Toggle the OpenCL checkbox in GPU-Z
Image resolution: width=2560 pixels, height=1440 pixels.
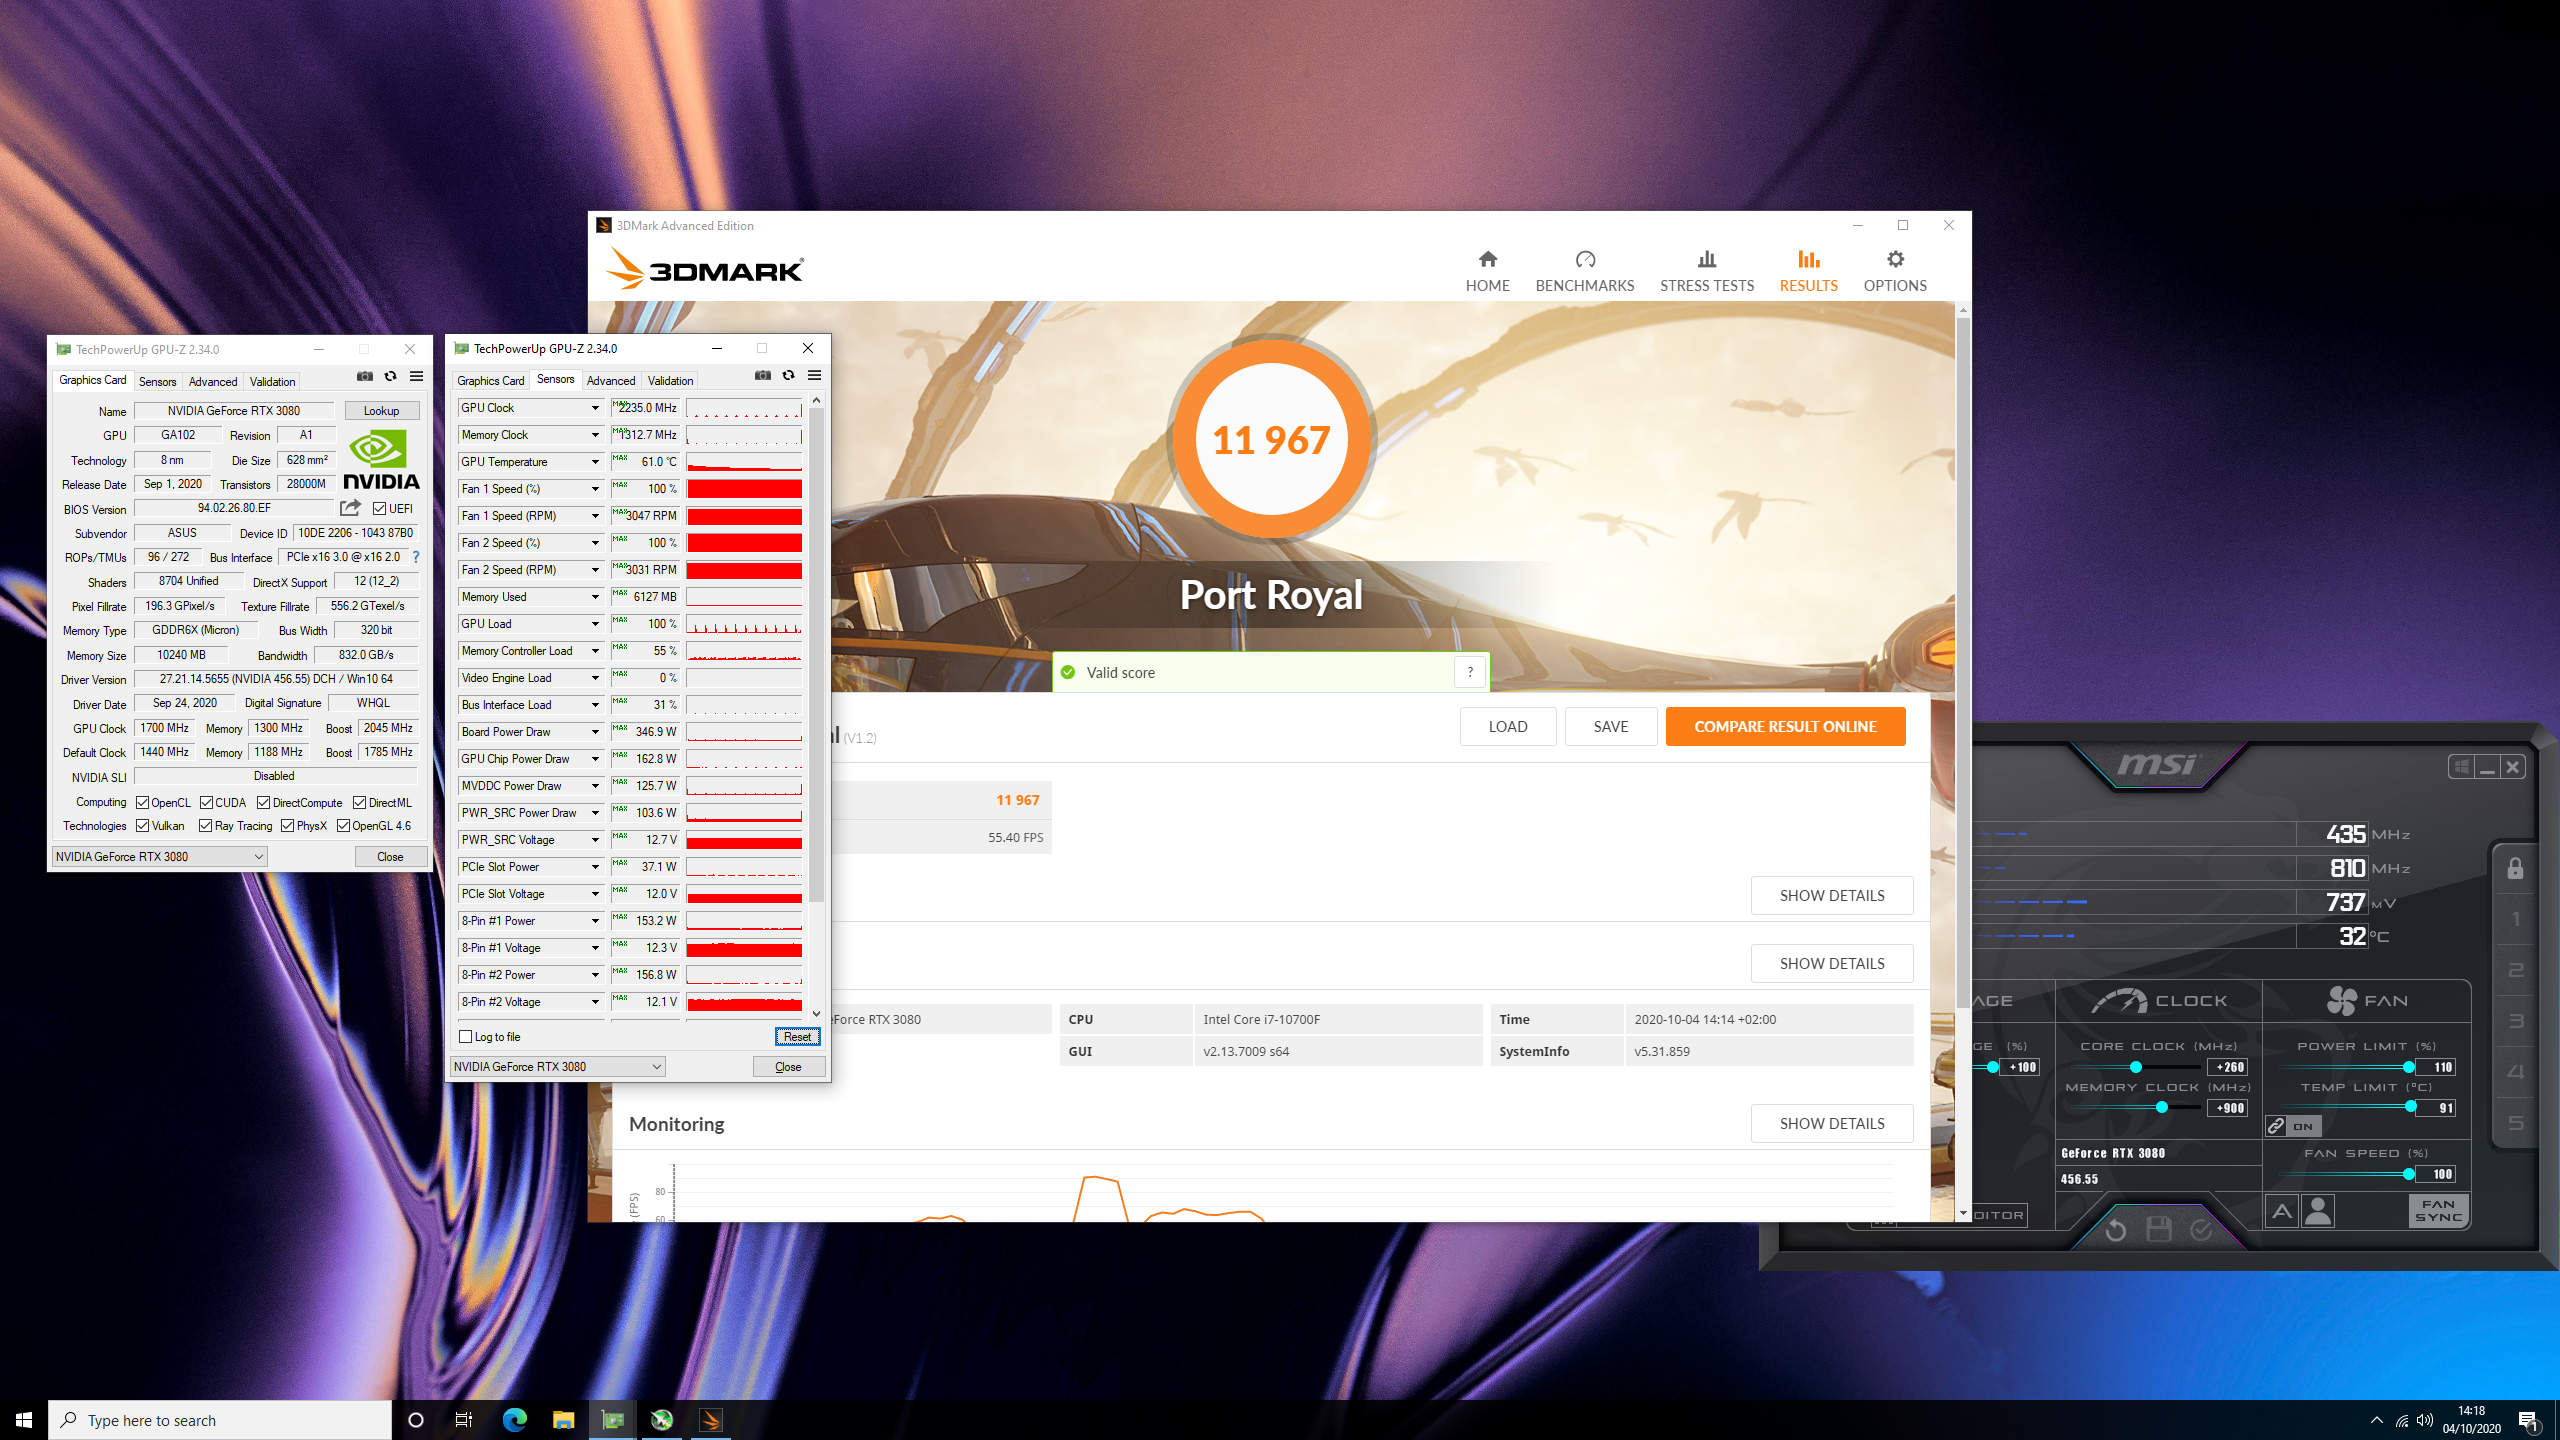[x=143, y=802]
